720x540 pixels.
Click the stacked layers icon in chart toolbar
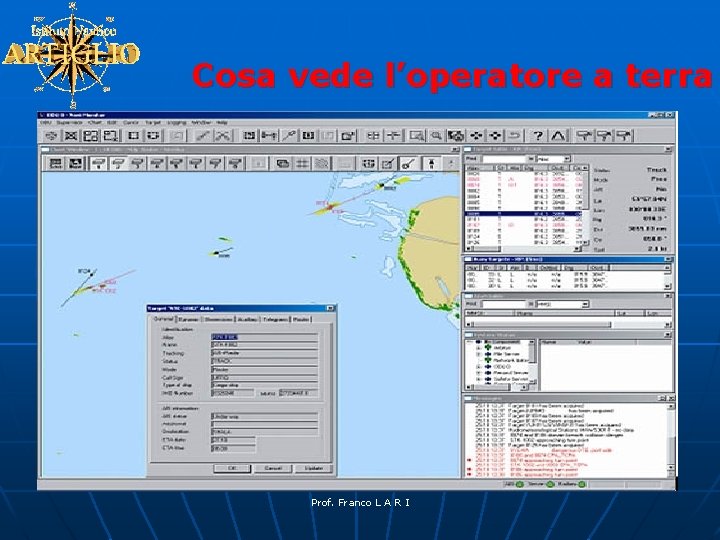(282, 163)
